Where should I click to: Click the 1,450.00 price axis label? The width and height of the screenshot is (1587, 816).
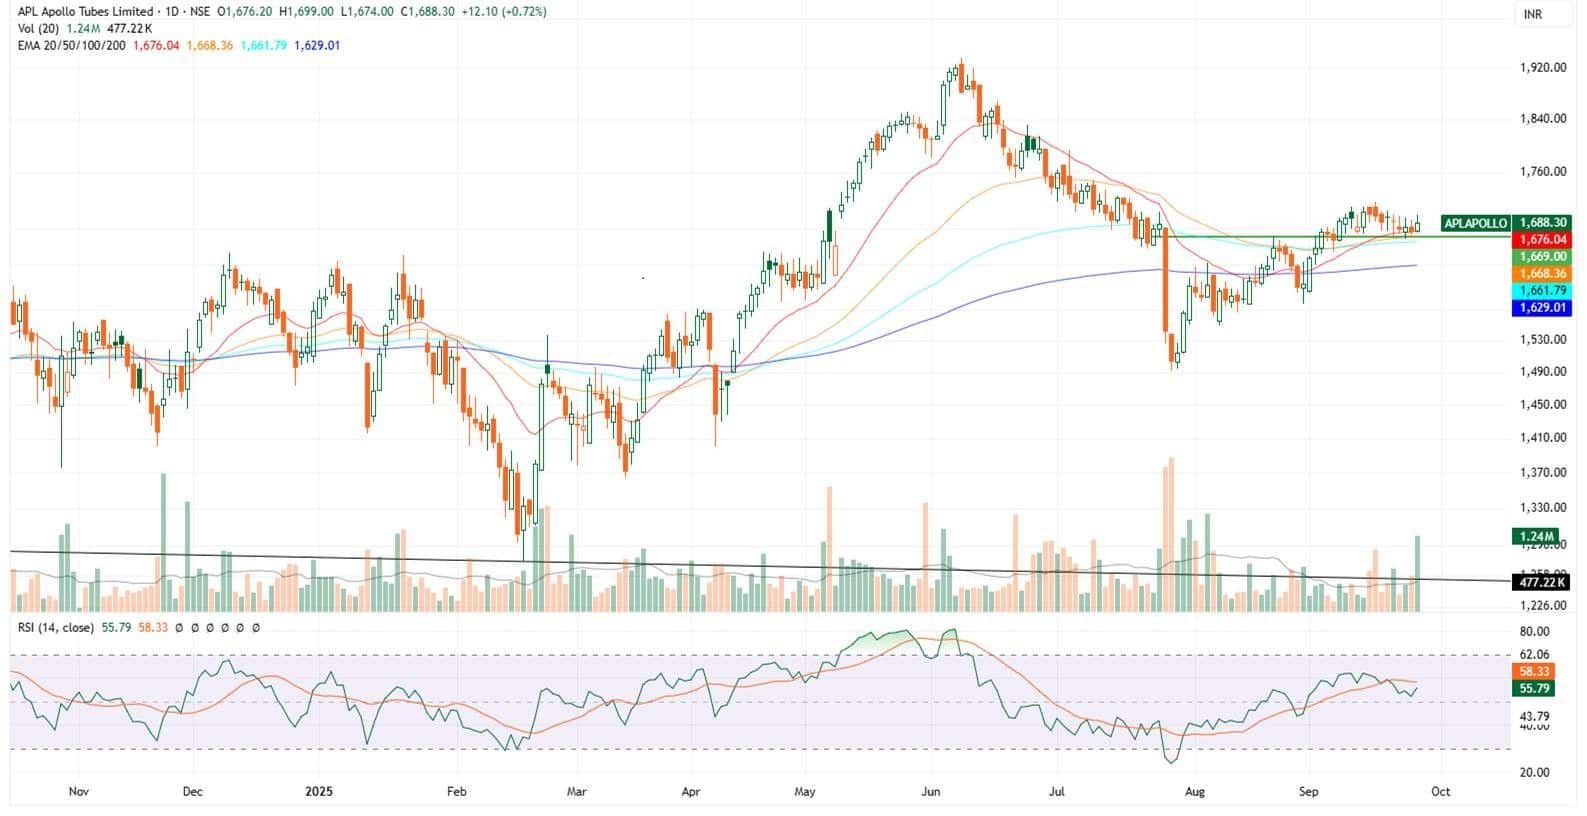click(1542, 405)
